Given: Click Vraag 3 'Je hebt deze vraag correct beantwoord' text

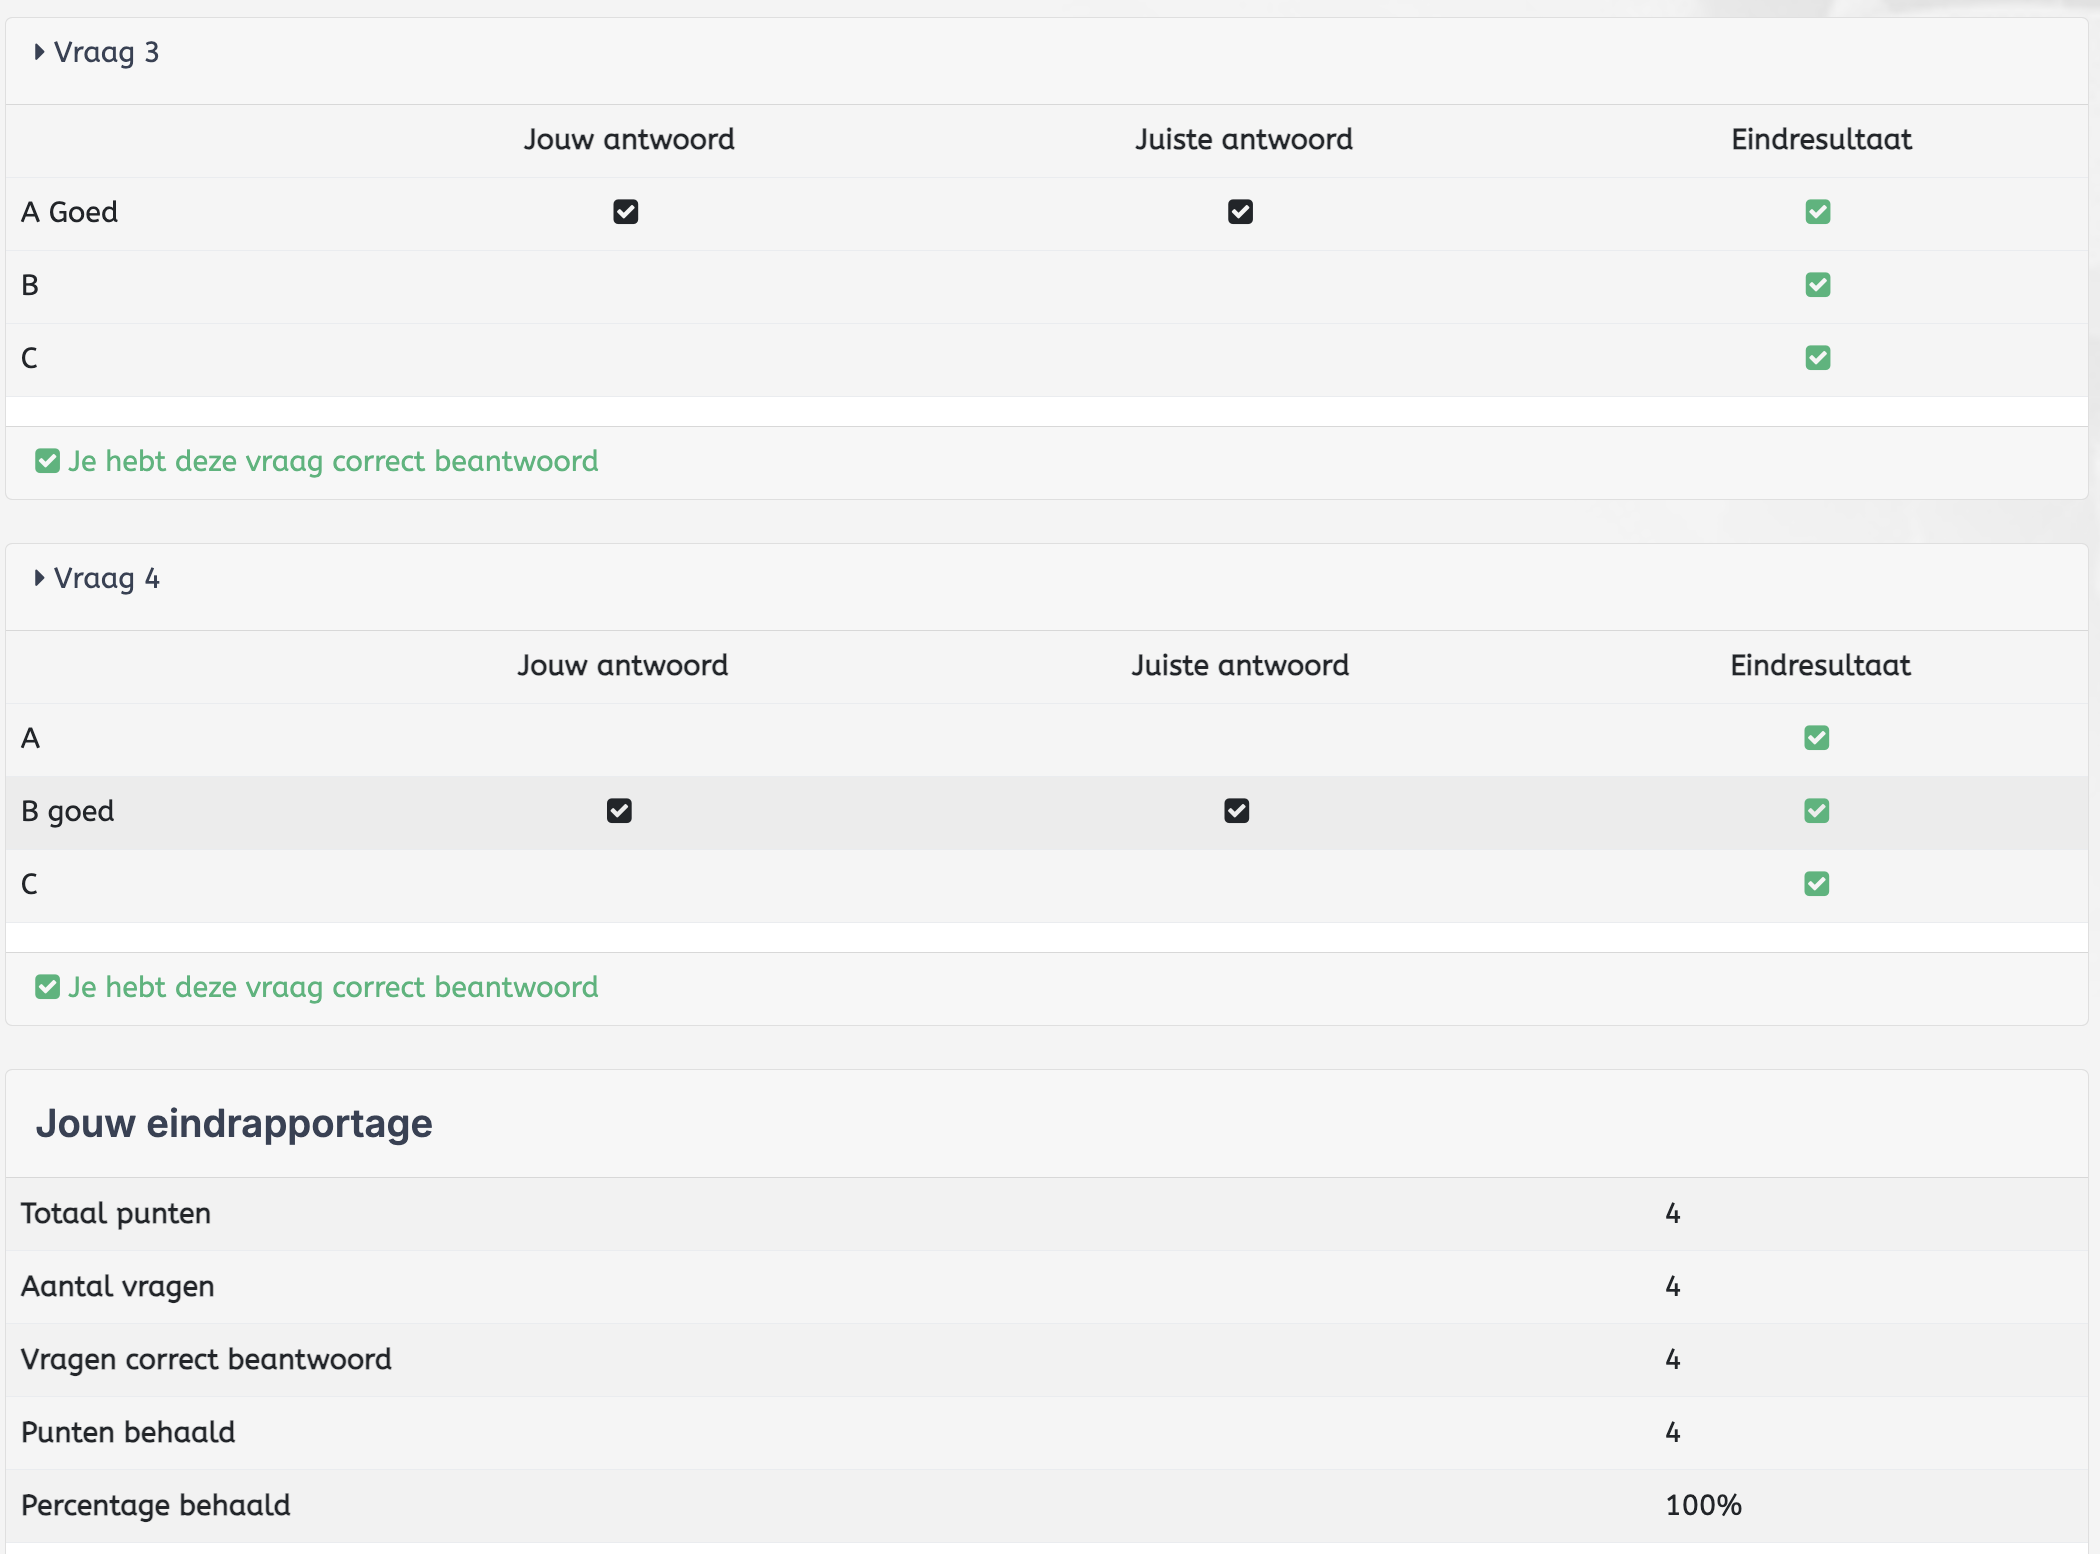Looking at the screenshot, I should pyautogui.click(x=333, y=461).
